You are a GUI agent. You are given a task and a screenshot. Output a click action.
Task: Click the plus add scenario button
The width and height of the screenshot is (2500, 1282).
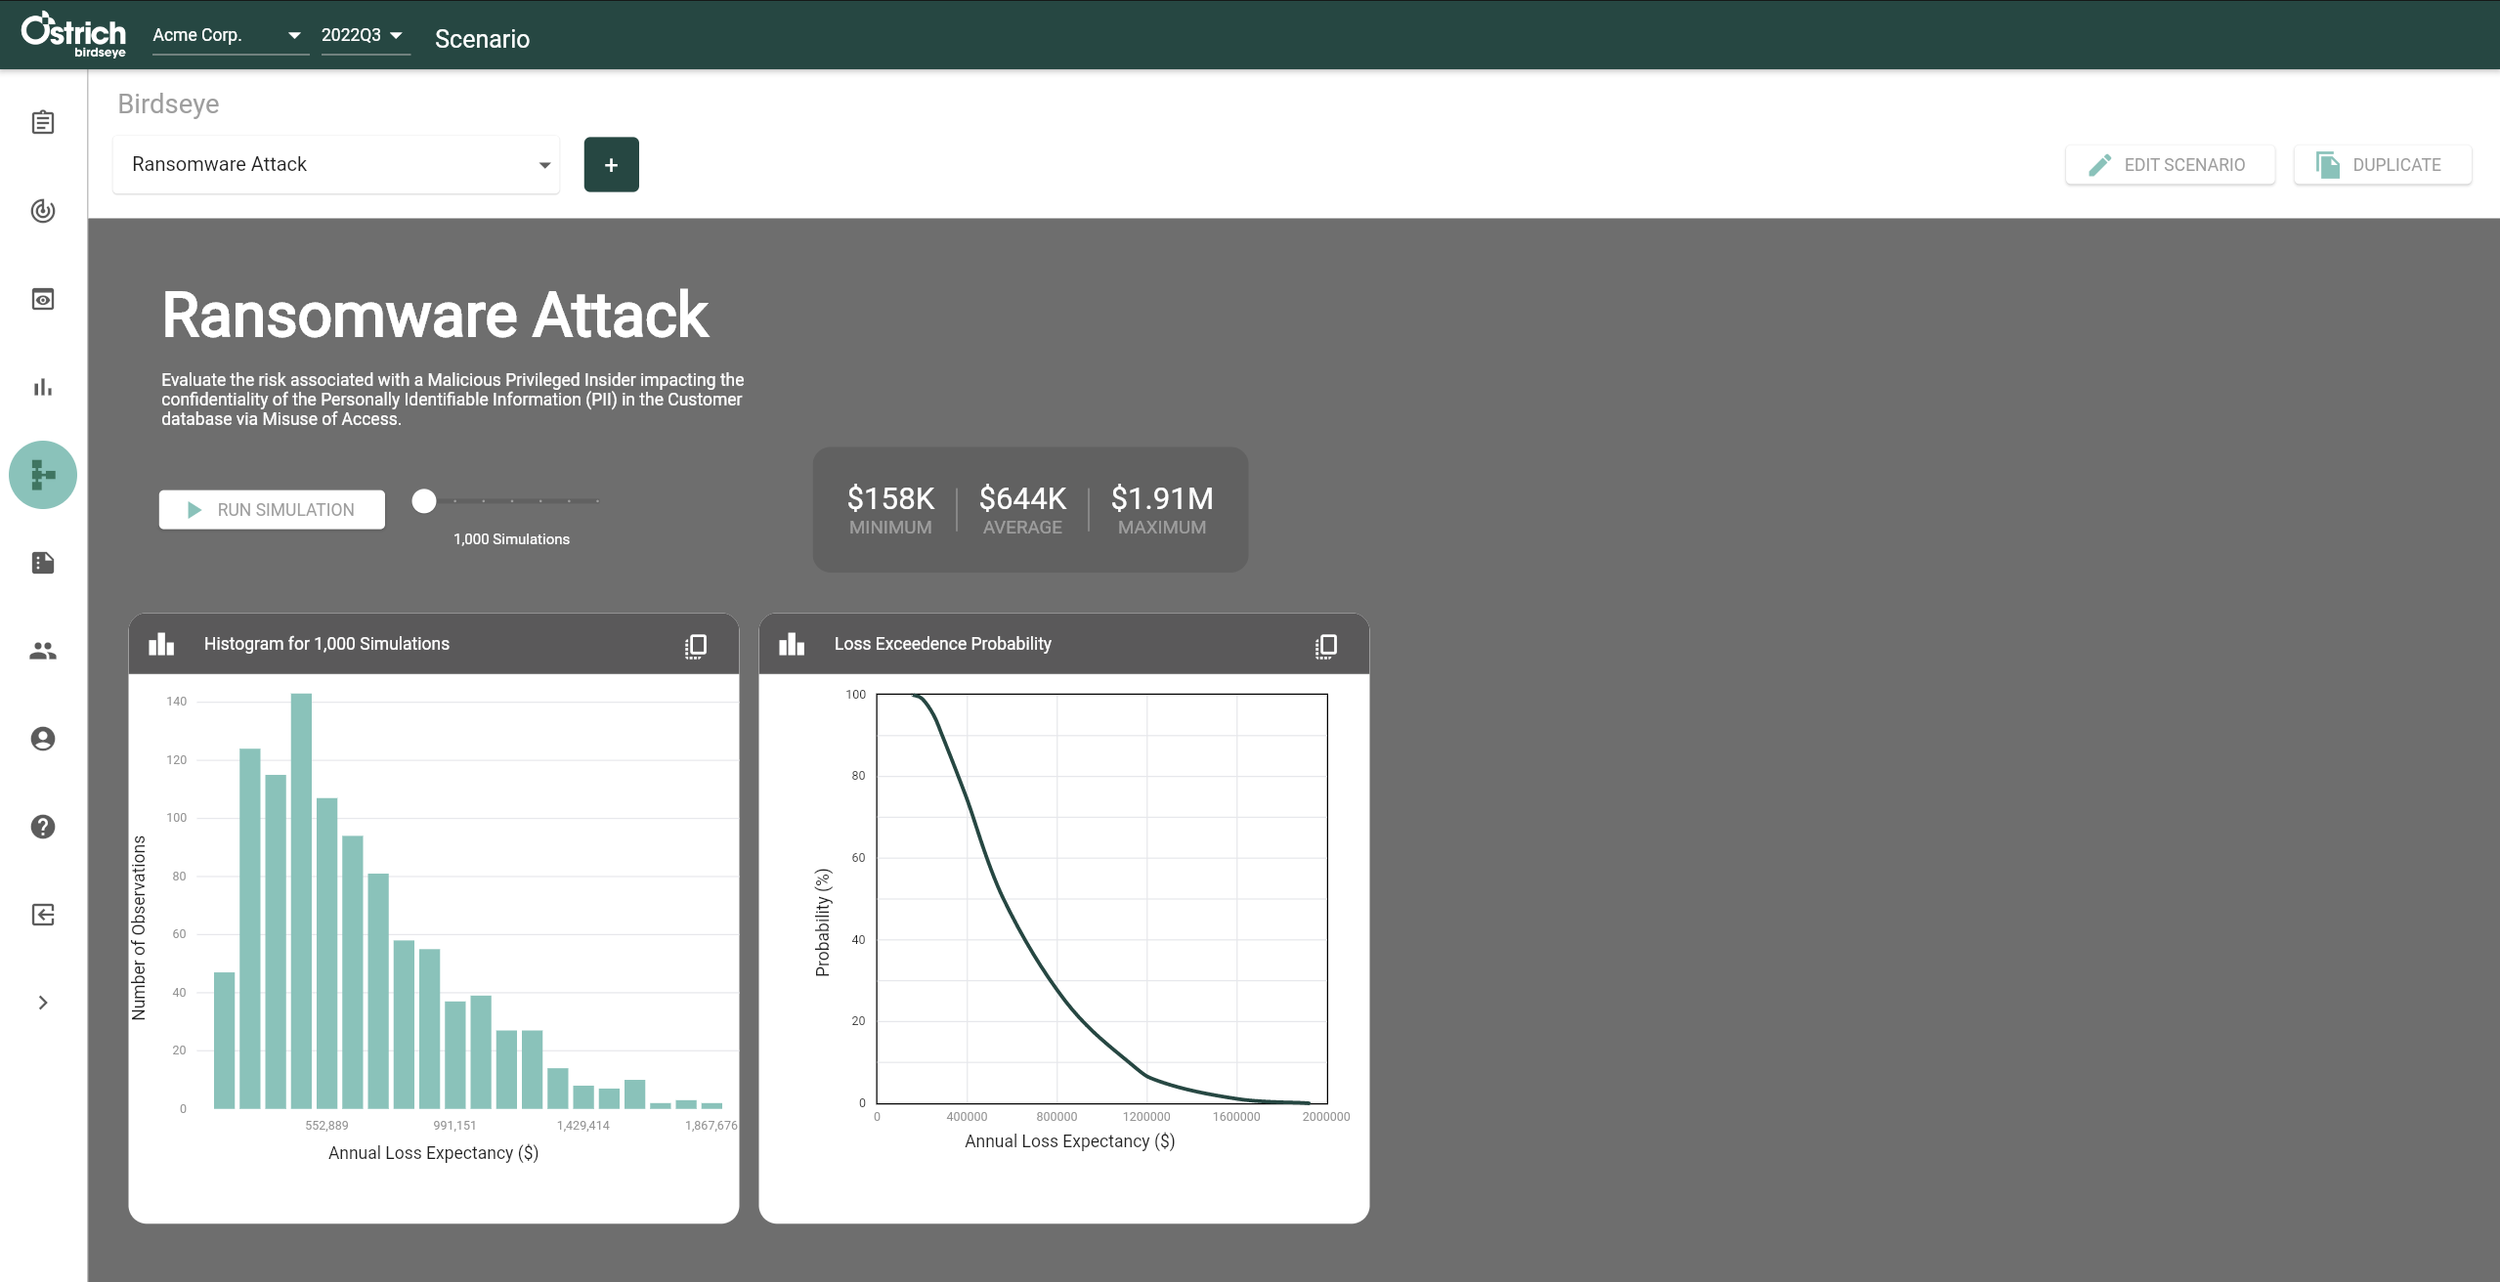click(611, 165)
